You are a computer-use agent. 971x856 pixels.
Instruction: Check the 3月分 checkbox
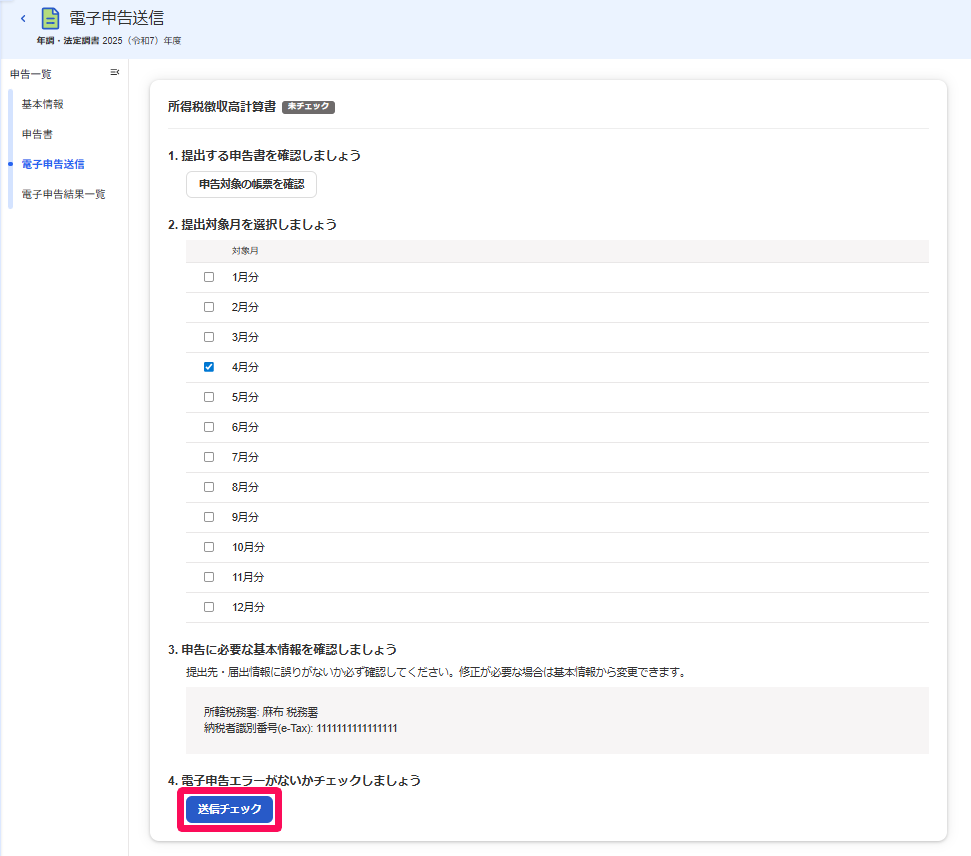click(x=209, y=337)
